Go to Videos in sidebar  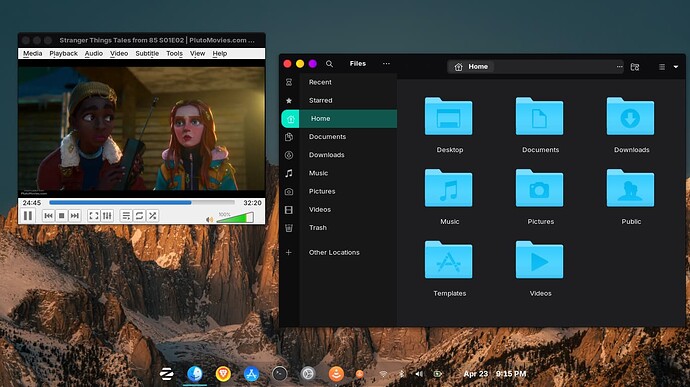pos(319,210)
